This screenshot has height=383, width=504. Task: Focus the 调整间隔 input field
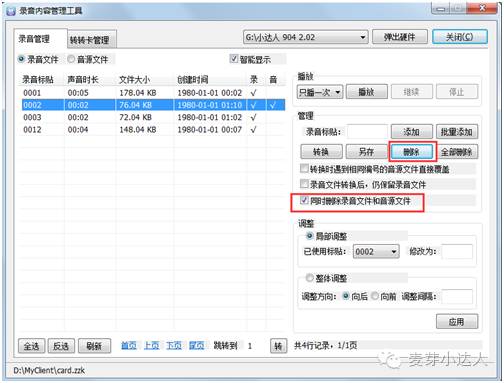[457, 296]
